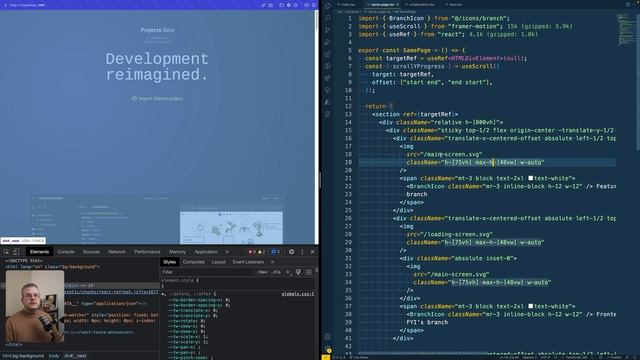This screenshot has width=640, height=360.
Task: Open the Application tab in DevTools
Action: pyautogui.click(x=206, y=252)
